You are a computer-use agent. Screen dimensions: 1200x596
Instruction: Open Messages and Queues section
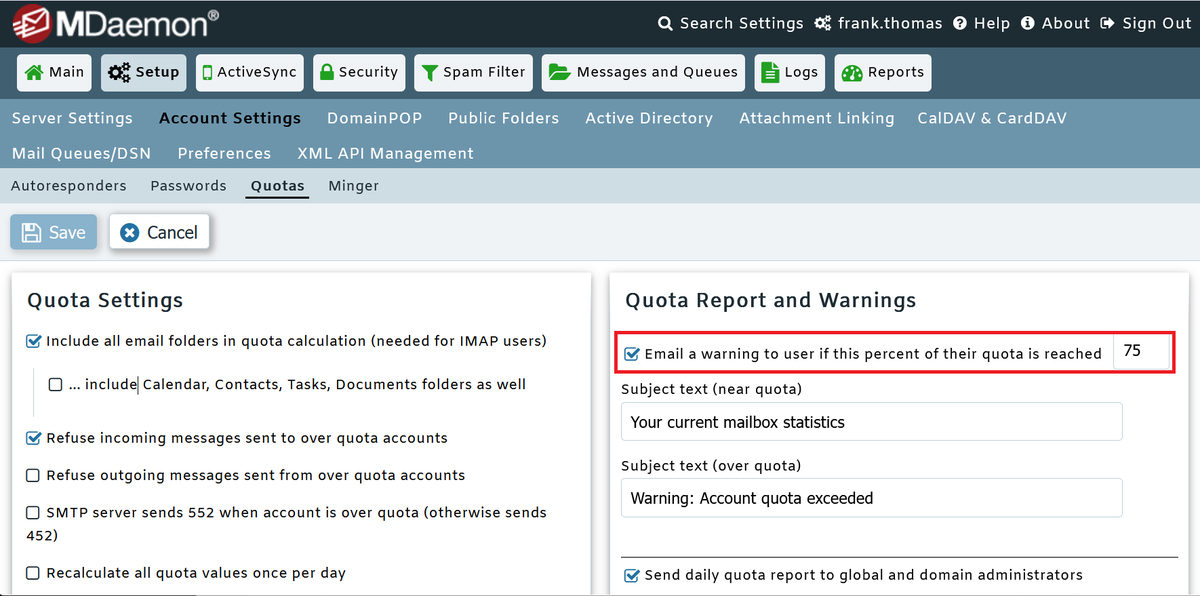[x=644, y=72]
